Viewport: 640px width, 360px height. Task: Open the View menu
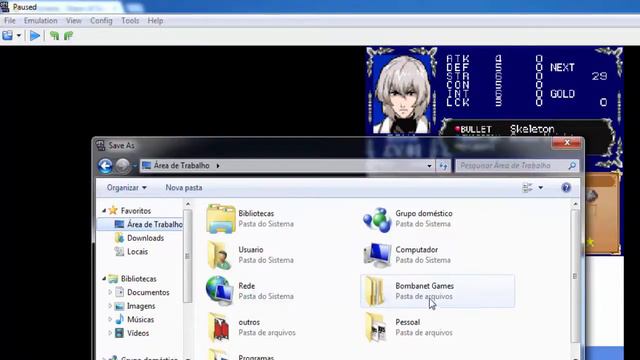pyautogui.click(x=74, y=20)
